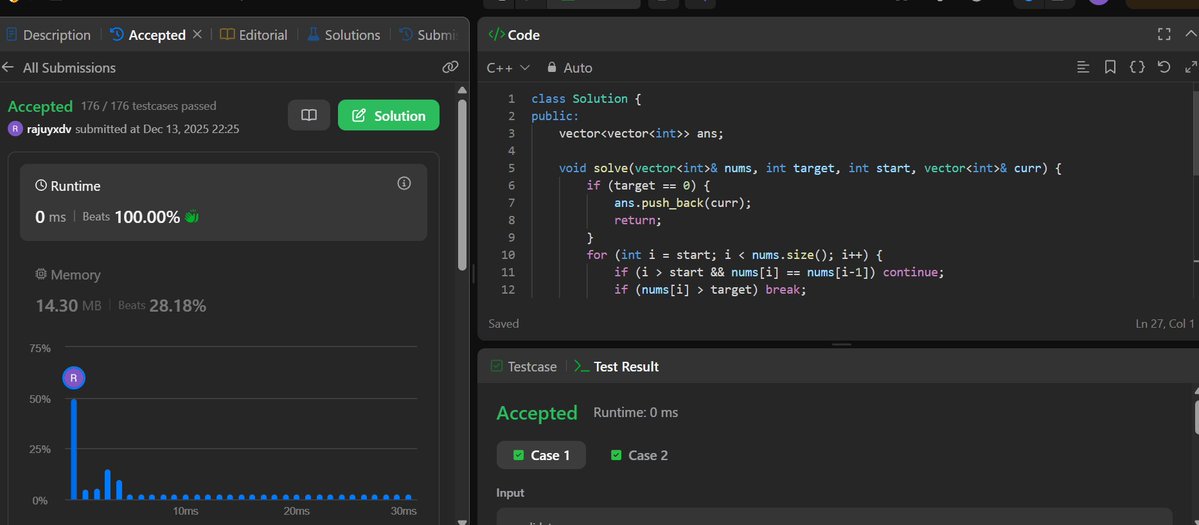Screen dimensions: 1199x525
Task: Go back to All Submissions arrow
Action: pos(8,67)
